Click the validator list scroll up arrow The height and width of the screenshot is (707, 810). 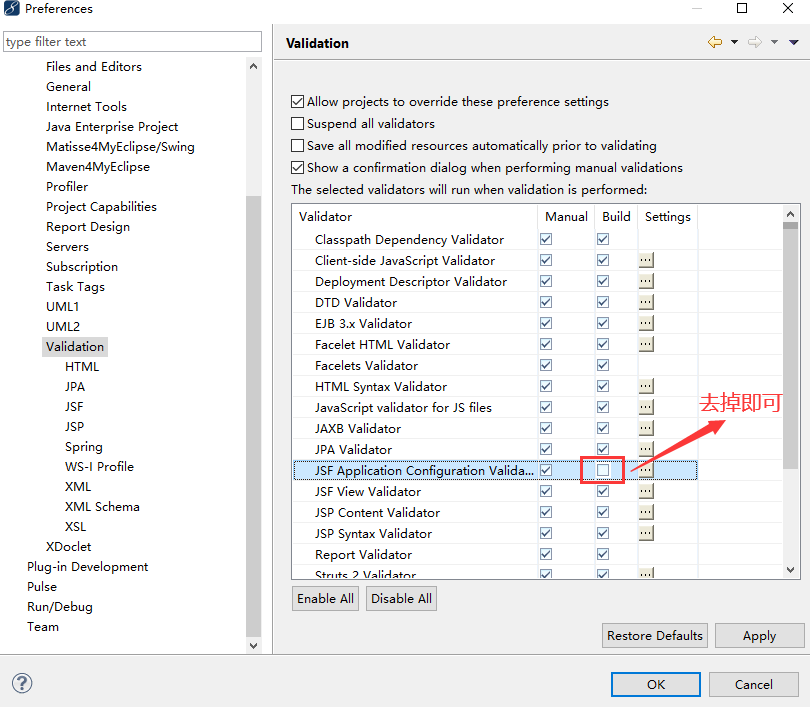[x=790, y=213]
